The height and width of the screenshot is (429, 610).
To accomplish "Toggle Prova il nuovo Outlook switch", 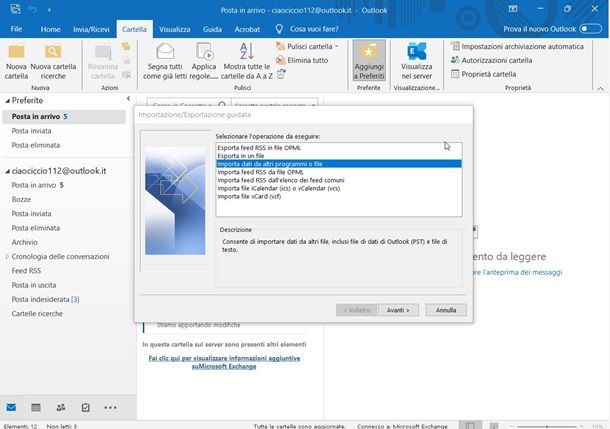I will 590,29.
